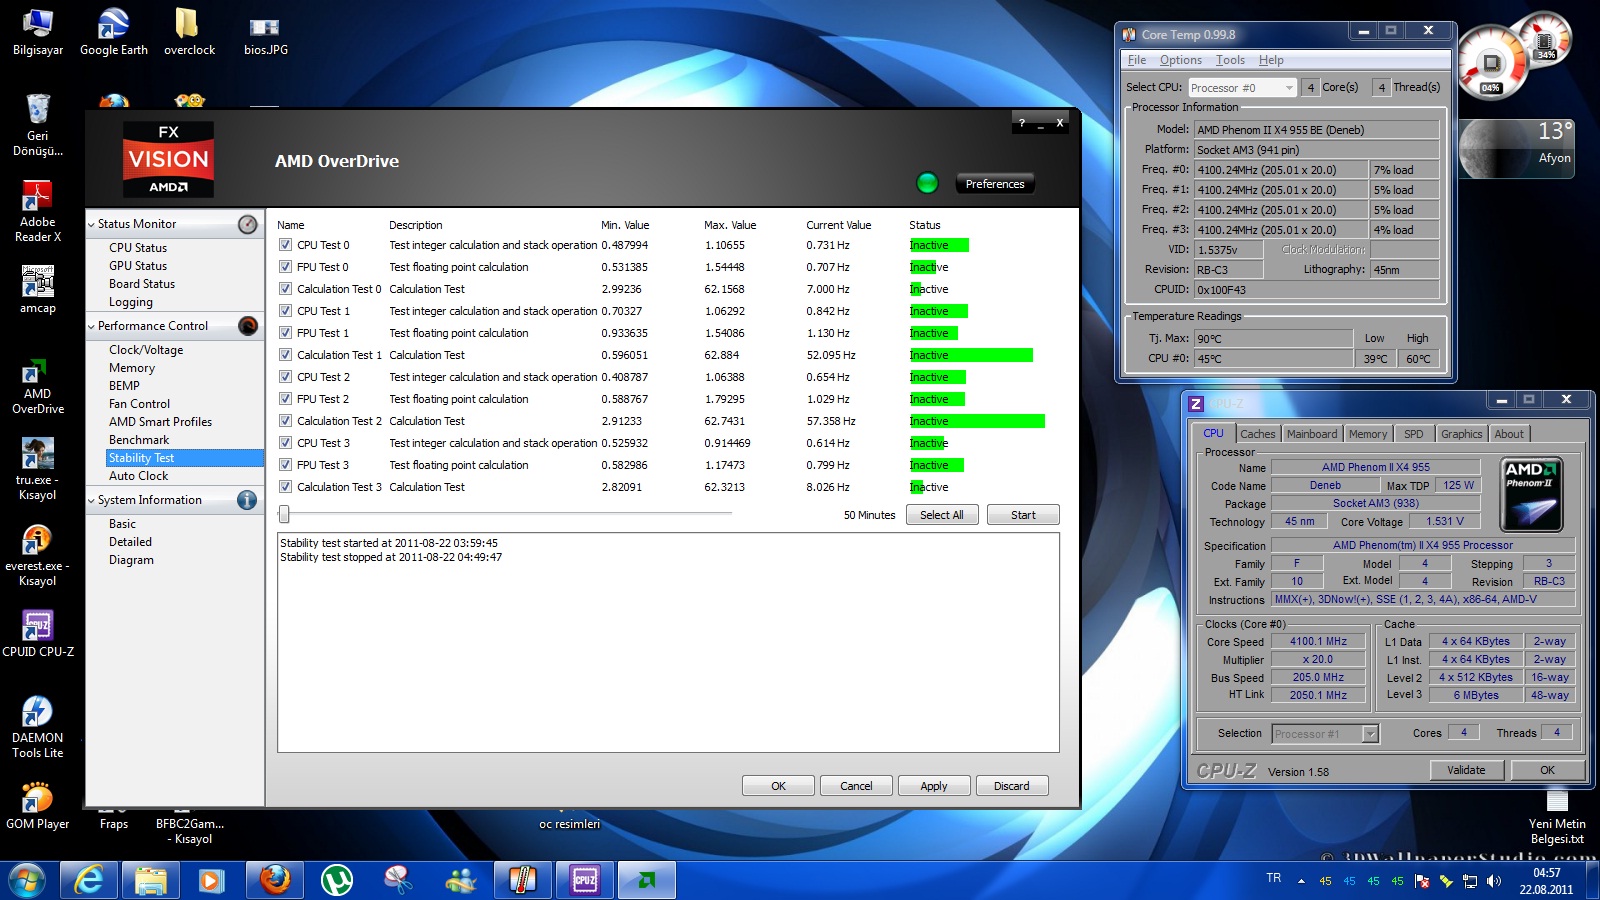Select Benchmark in the sidebar
Screen dimensions: 1600x900
(x=139, y=440)
